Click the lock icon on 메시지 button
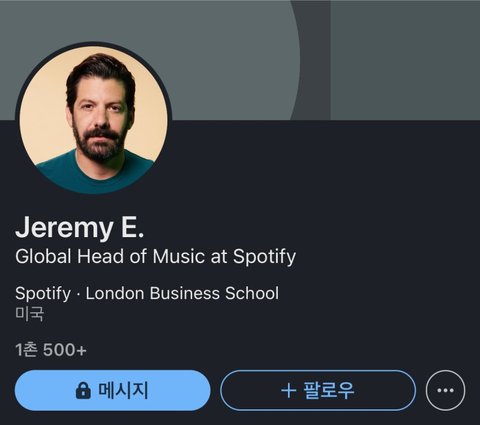Viewport: 480px width, 425px height. coord(83,391)
